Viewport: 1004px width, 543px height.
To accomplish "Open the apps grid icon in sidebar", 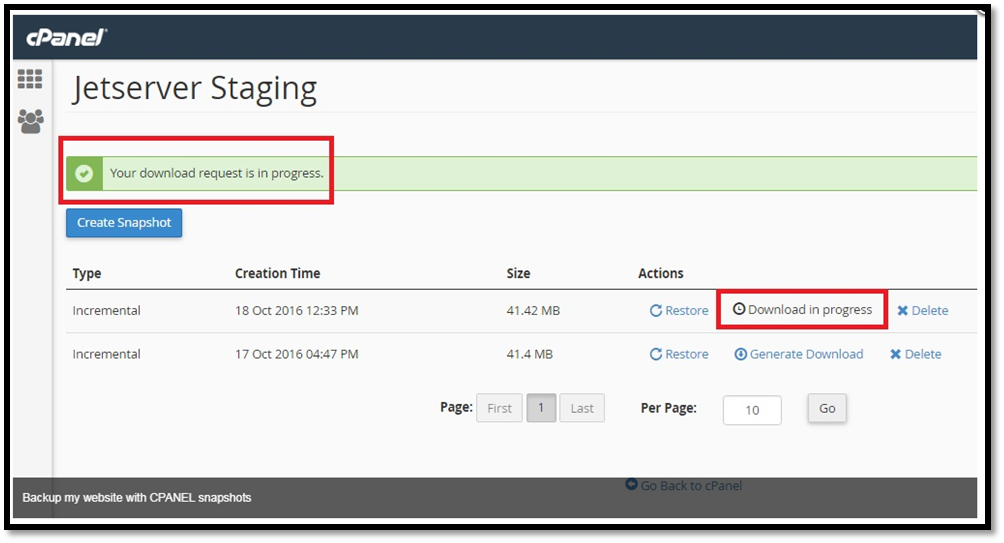I will [x=30, y=79].
